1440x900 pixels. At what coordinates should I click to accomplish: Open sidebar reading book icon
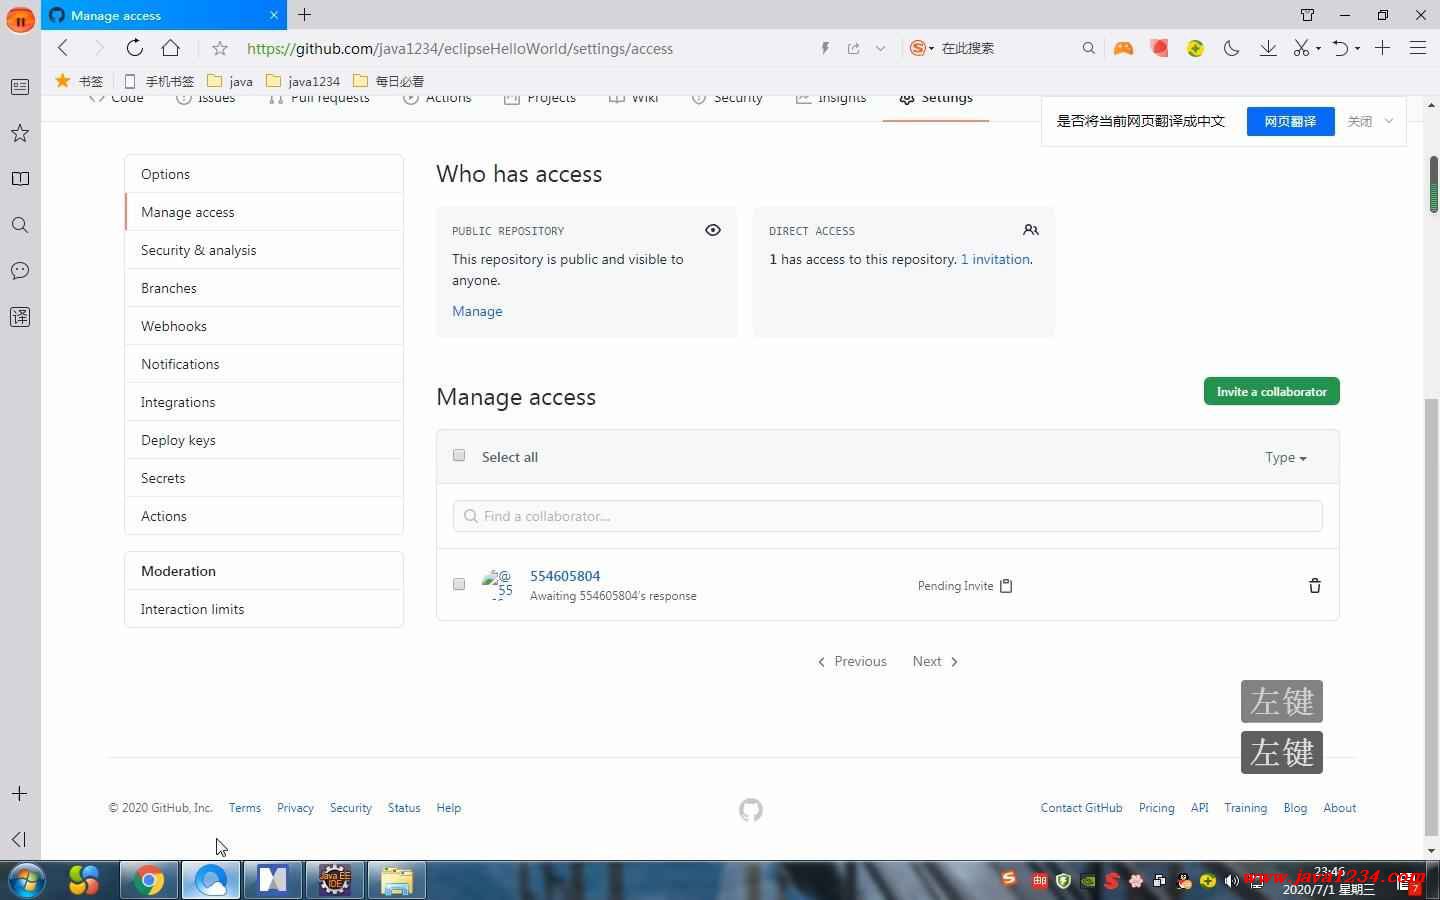coord(20,179)
